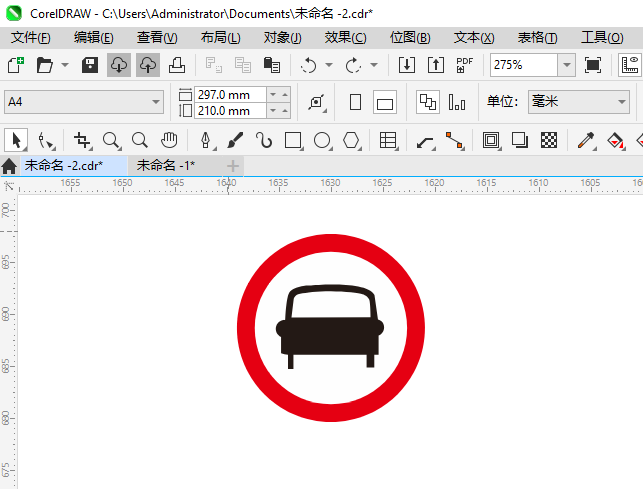Select the Shape node edit tool
643x489 pixels.
(46, 140)
